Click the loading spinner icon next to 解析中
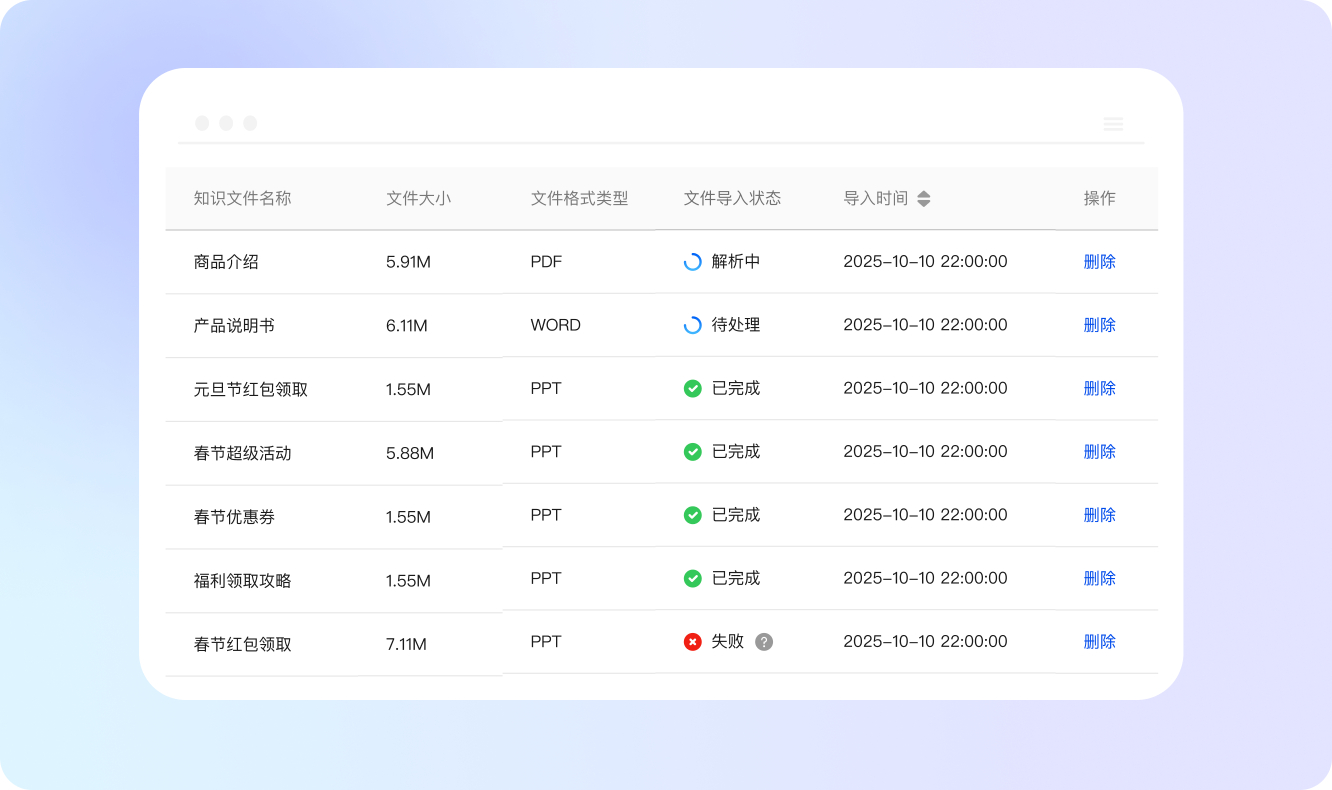1332x790 pixels. (x=692, y=261)
